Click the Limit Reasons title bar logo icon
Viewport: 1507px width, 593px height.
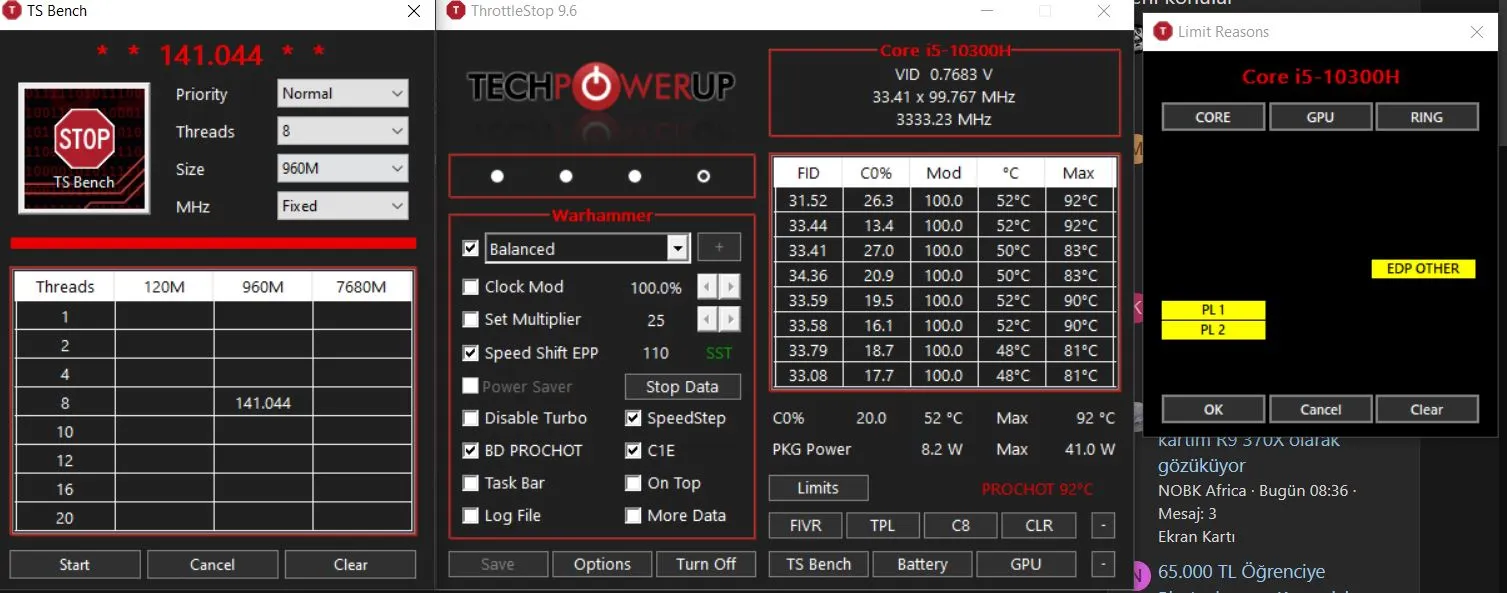coord(1163,32)
